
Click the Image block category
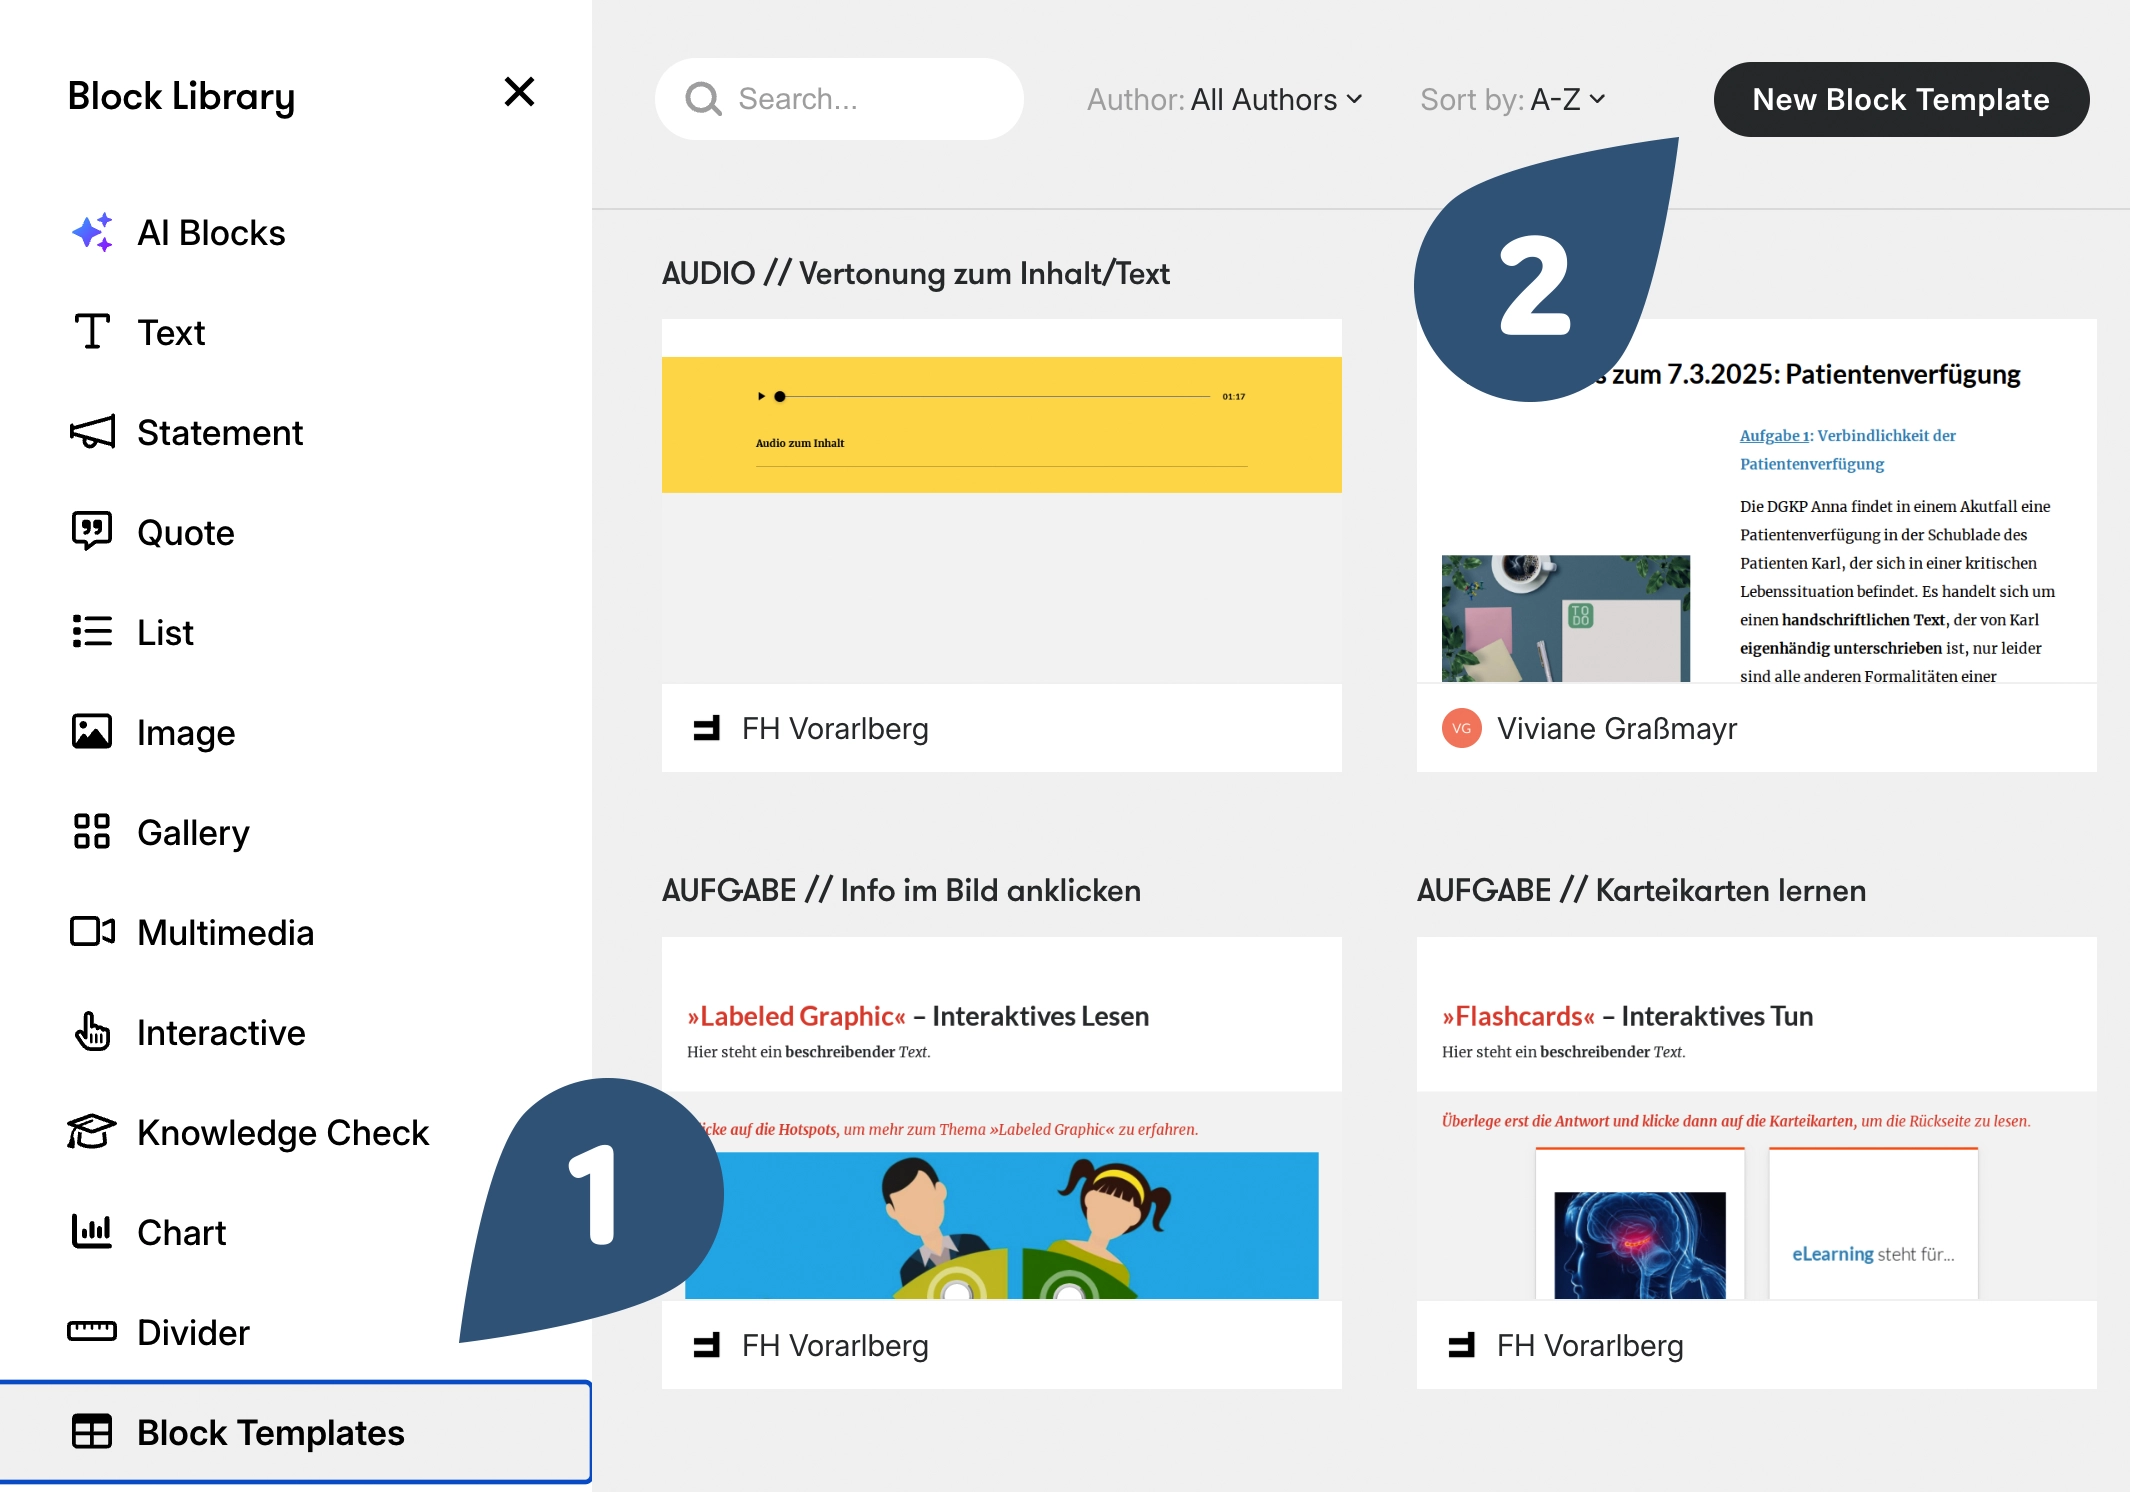[x=186, y=732]
